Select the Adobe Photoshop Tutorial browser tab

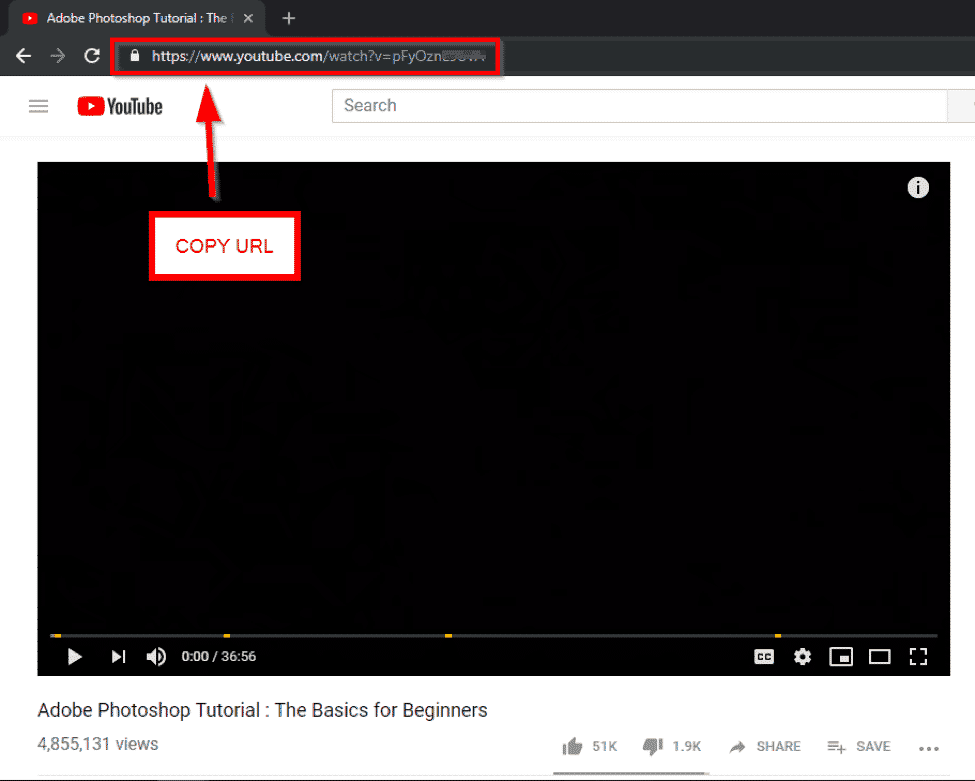(130, 17)
